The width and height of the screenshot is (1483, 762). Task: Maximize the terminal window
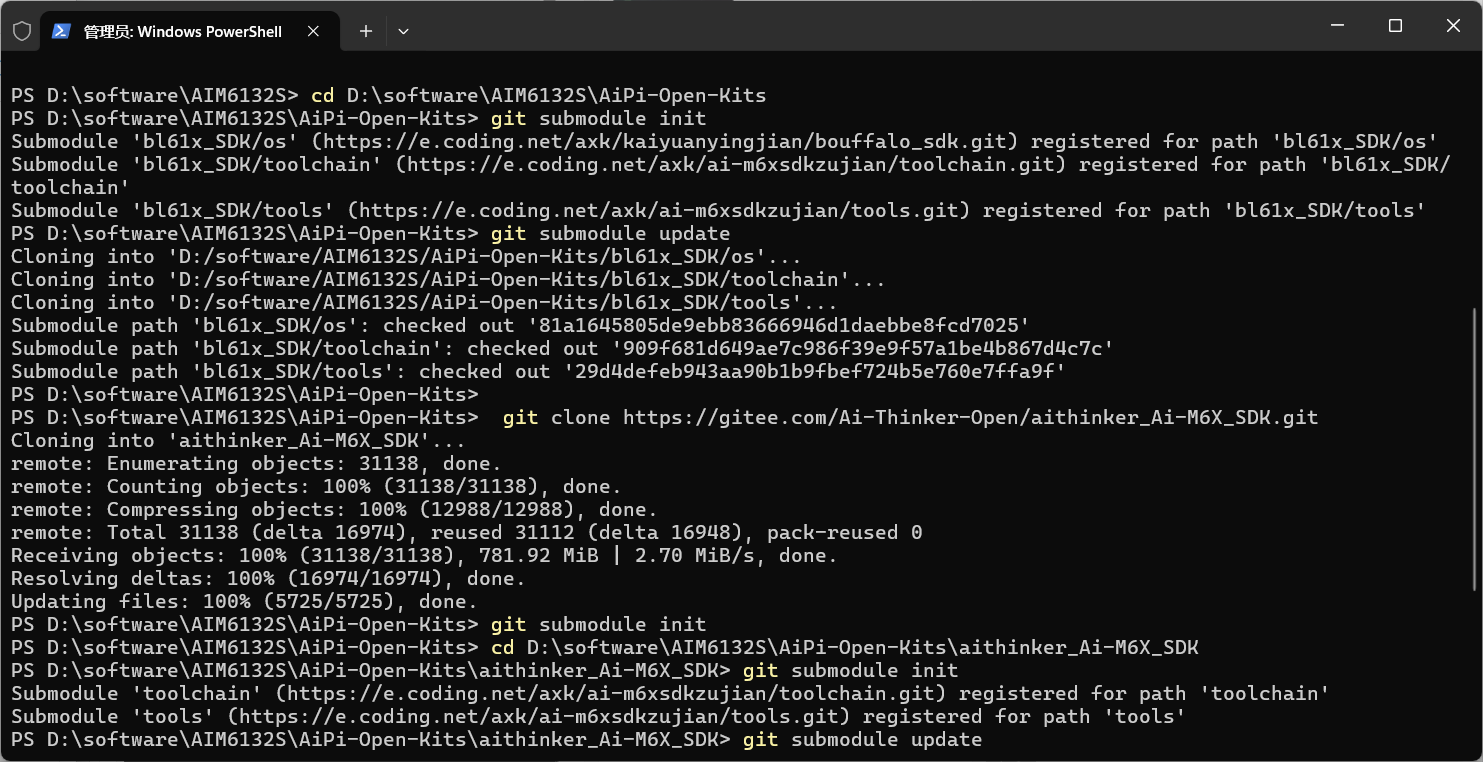1396,26
